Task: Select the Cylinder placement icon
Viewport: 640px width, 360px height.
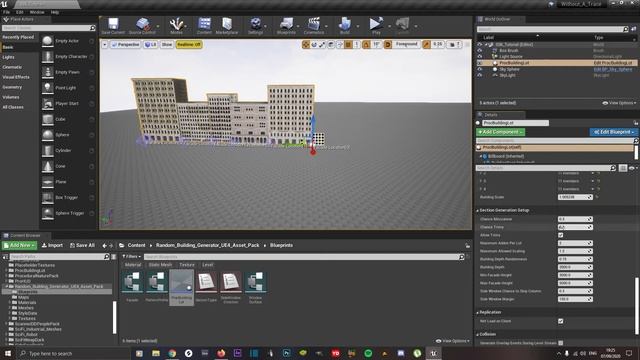Action: pyautogui.click(x=48, y=150)
